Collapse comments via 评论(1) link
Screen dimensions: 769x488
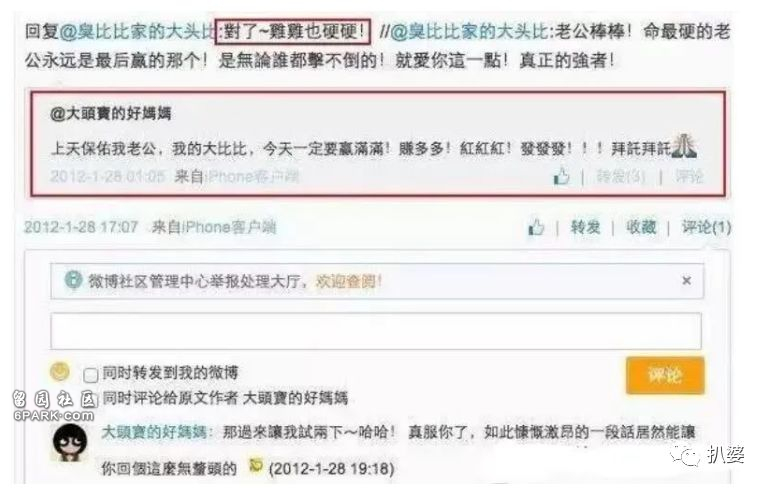[706, 227]
